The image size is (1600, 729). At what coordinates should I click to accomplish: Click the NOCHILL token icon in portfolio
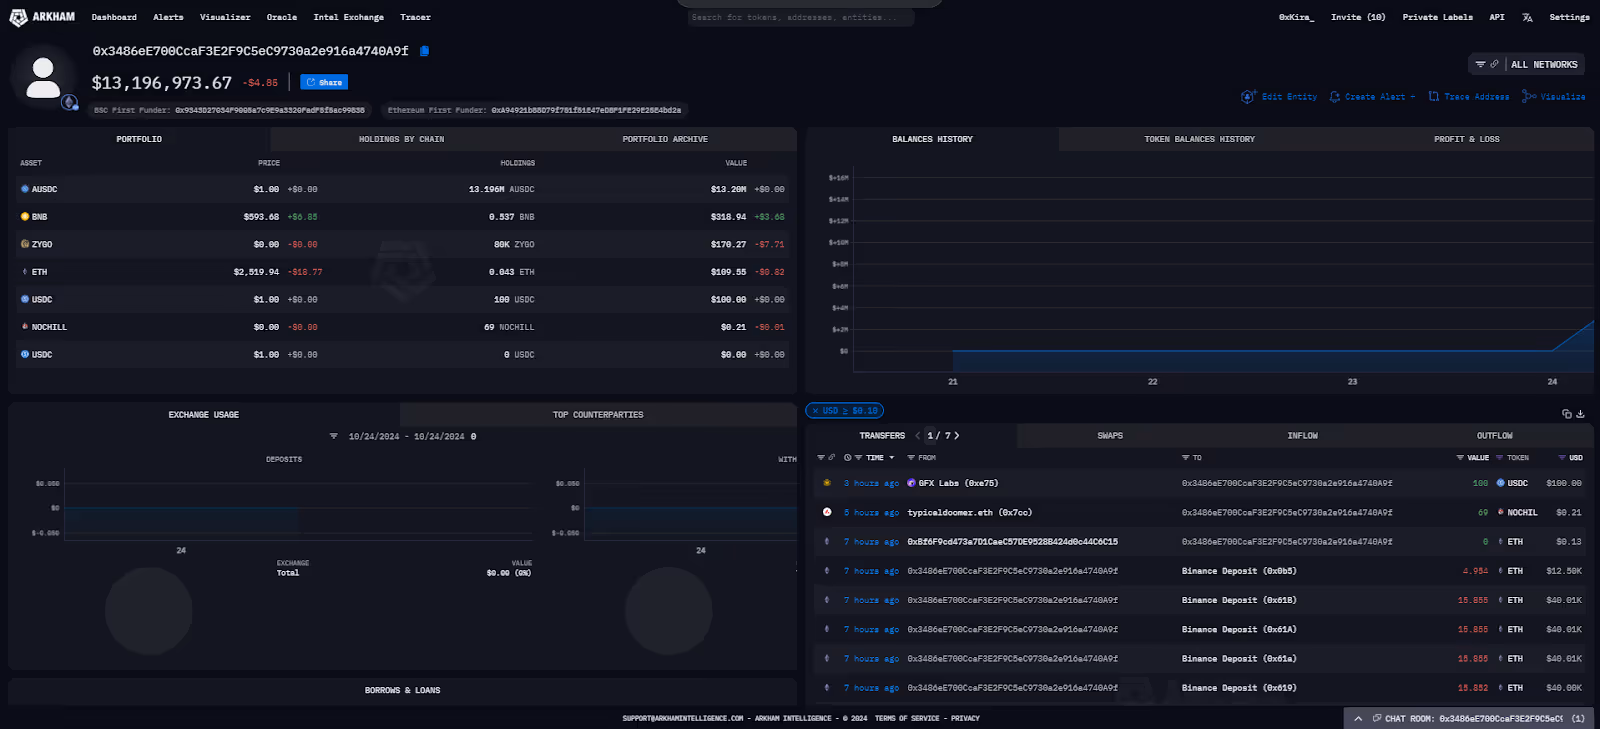[25, 327]
